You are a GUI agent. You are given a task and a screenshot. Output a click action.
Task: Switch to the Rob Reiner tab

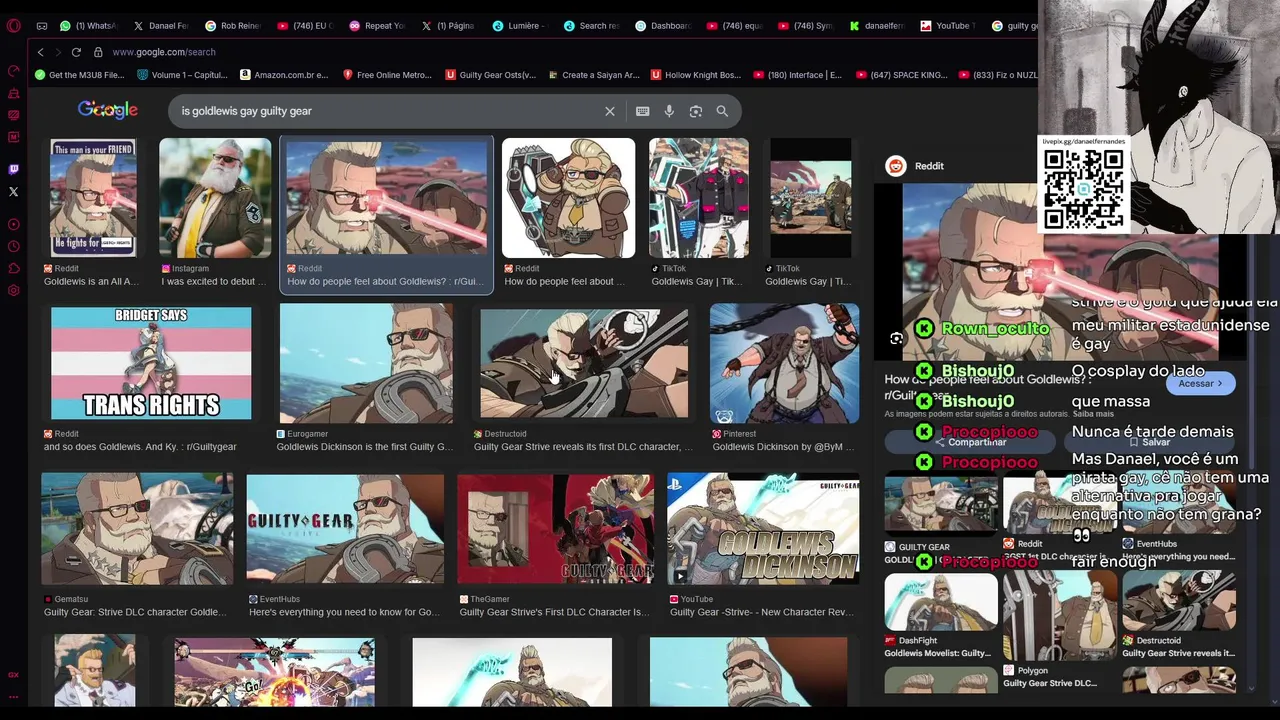(232, 26)
